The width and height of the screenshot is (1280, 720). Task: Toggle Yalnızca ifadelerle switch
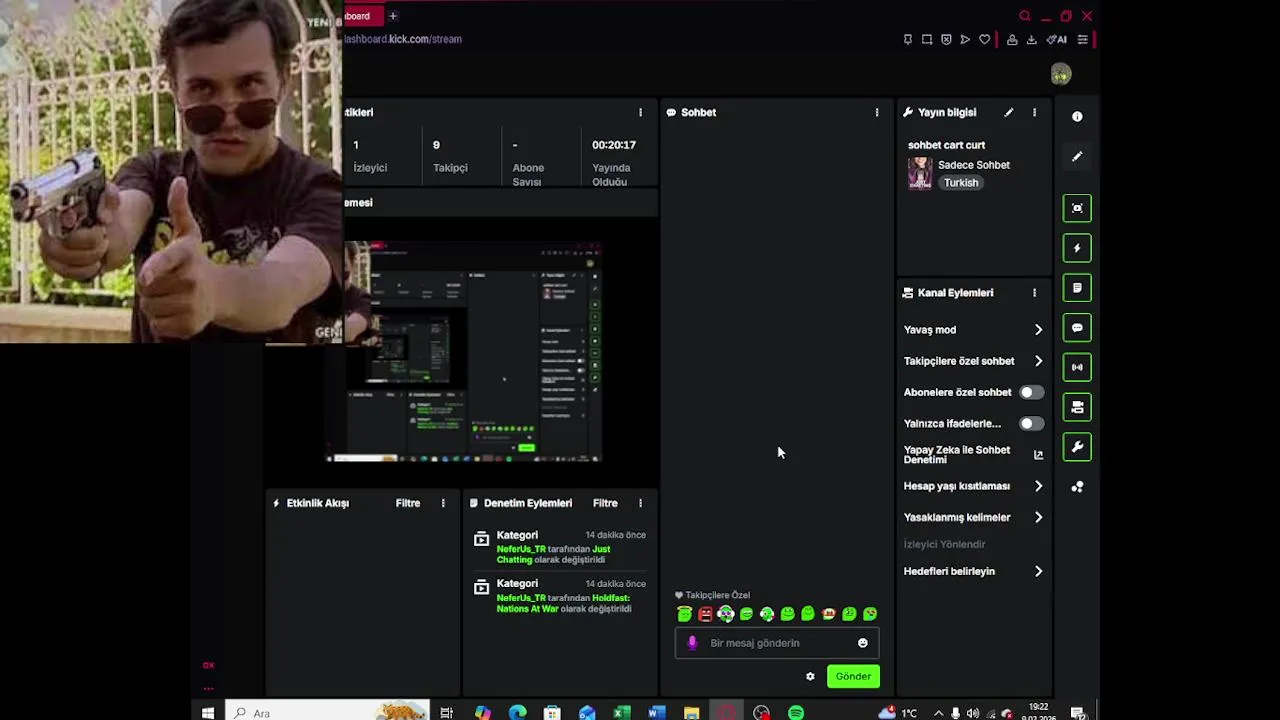[1031, 424]
